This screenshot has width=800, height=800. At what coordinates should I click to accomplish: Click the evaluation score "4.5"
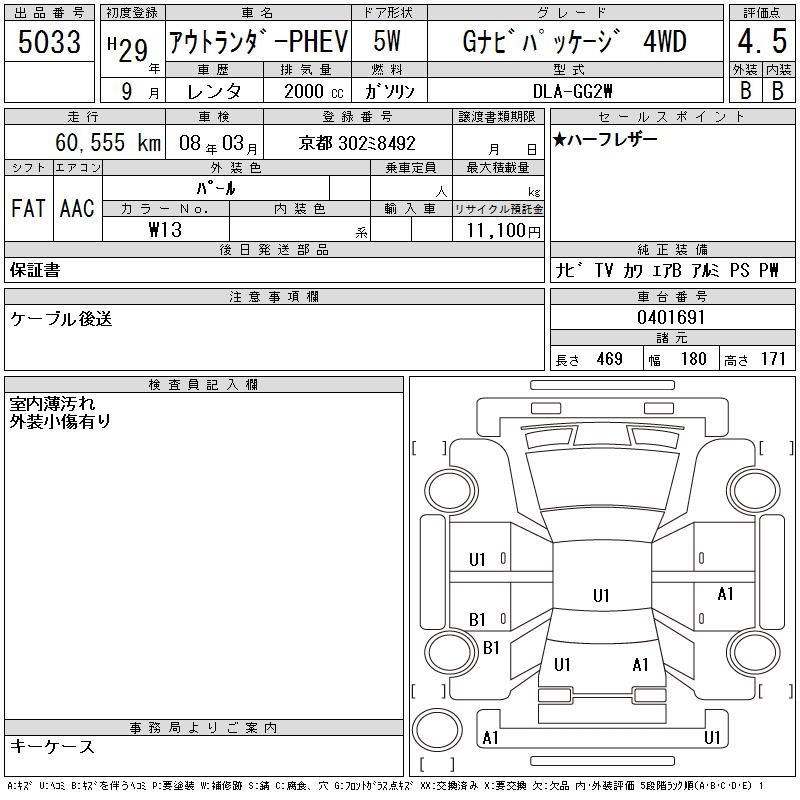point(762,41)
